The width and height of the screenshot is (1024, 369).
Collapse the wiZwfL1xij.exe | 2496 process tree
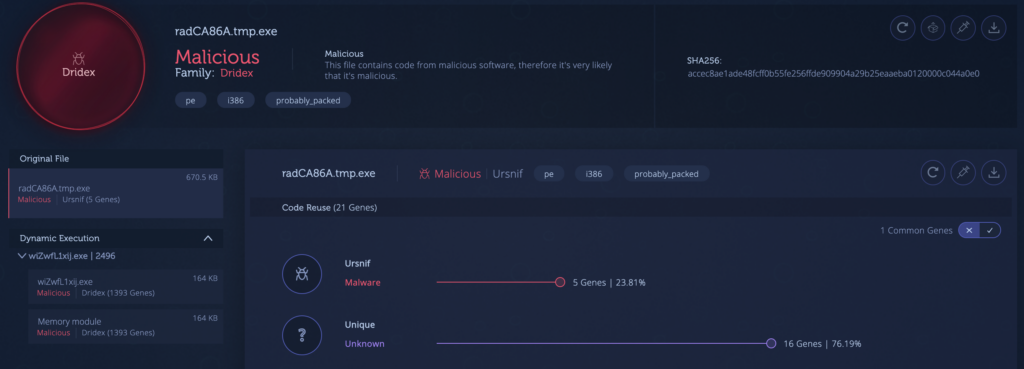[23, 256]
